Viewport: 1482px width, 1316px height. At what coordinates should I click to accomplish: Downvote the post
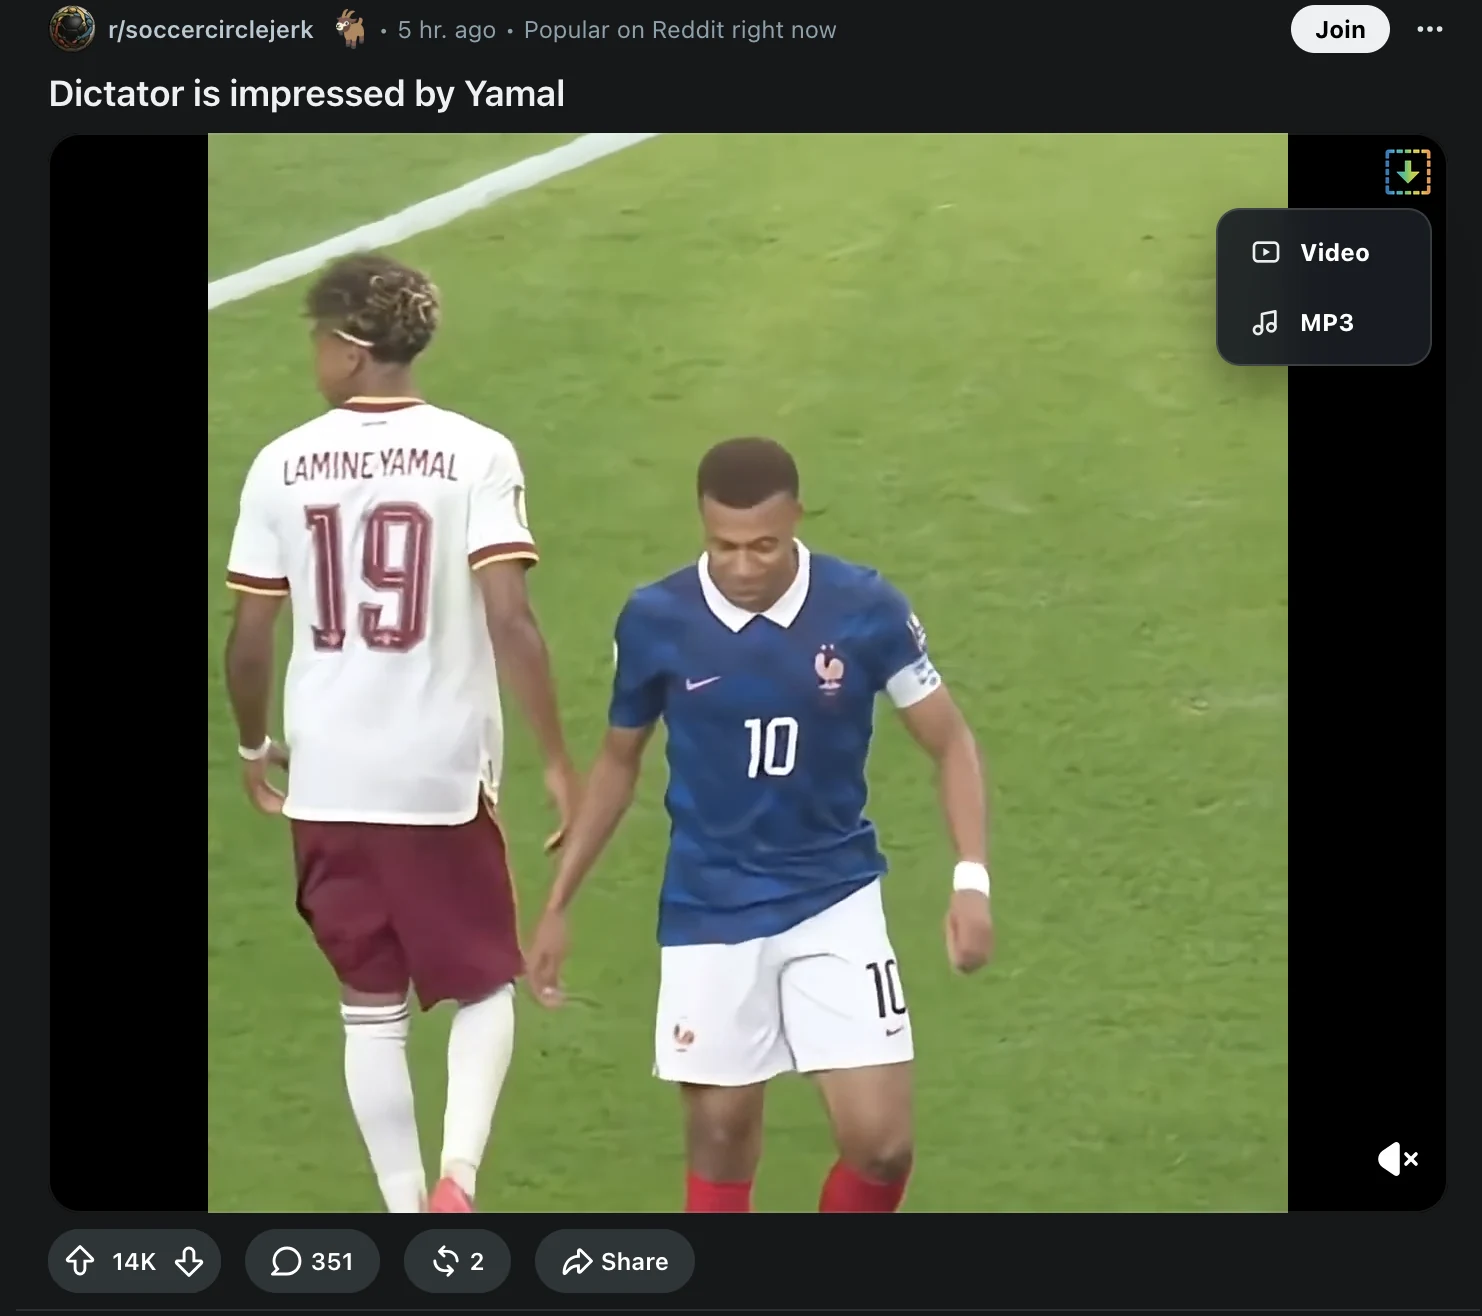pos(189,1261)
